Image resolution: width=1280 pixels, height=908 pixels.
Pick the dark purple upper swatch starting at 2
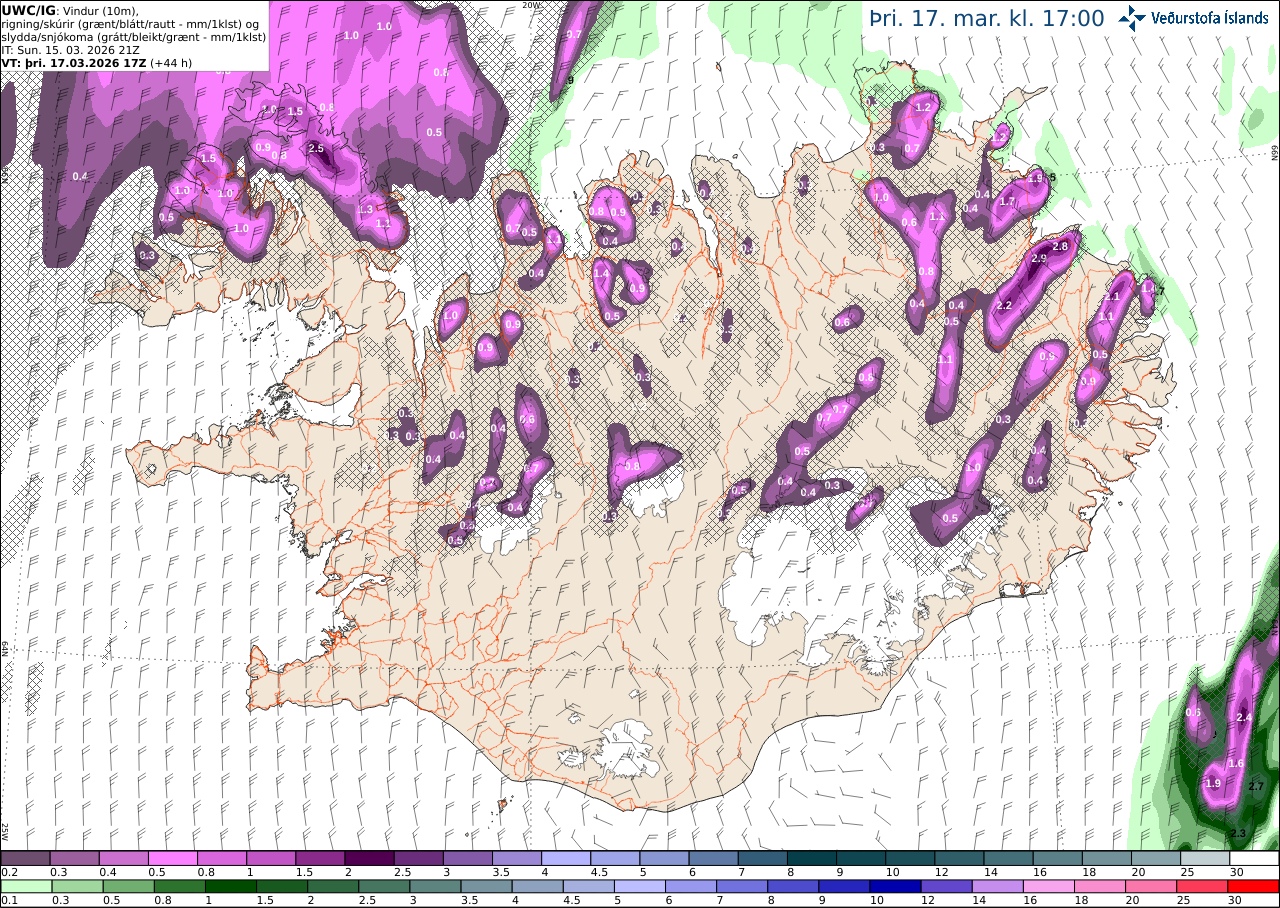[x=369, y=858]
